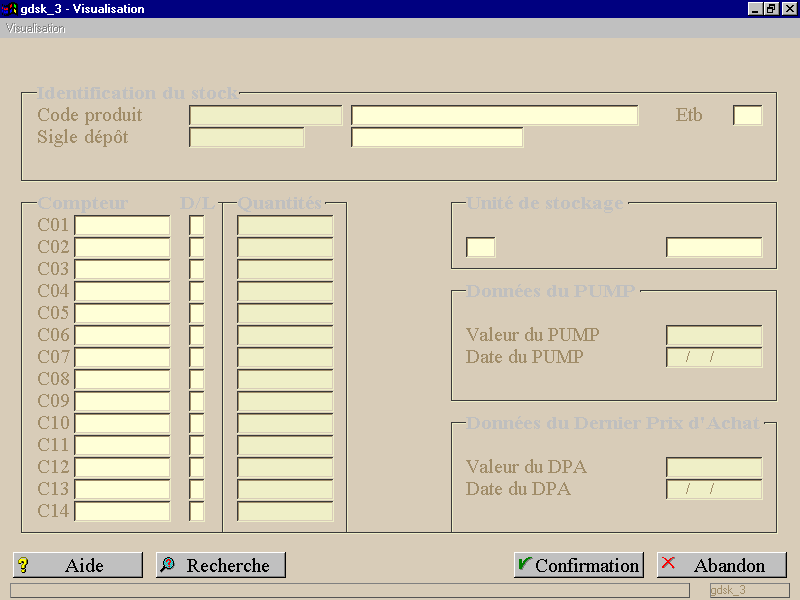Click the small Unité de stockage code field
The image size is (800, 600).
[481, 247]
